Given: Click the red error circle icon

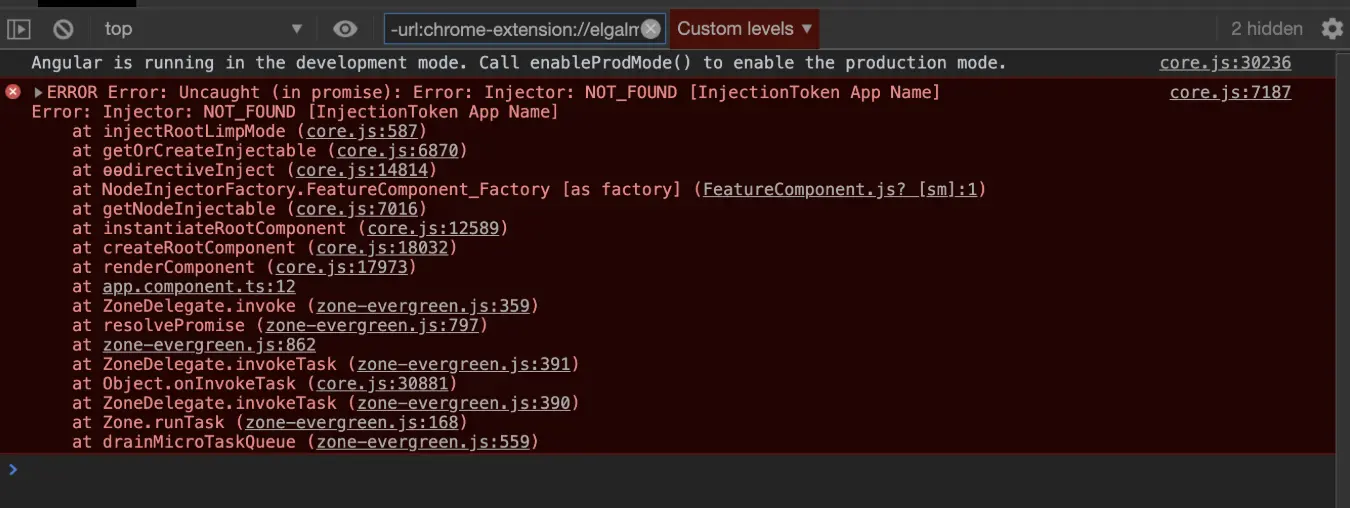Looking at the screenshot, I should point(13,92).
